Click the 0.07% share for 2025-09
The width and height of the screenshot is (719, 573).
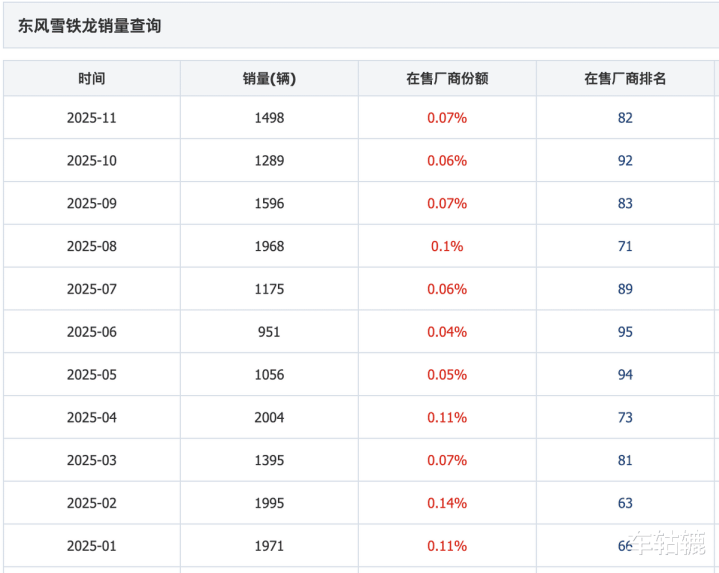[x=447, y=203]
